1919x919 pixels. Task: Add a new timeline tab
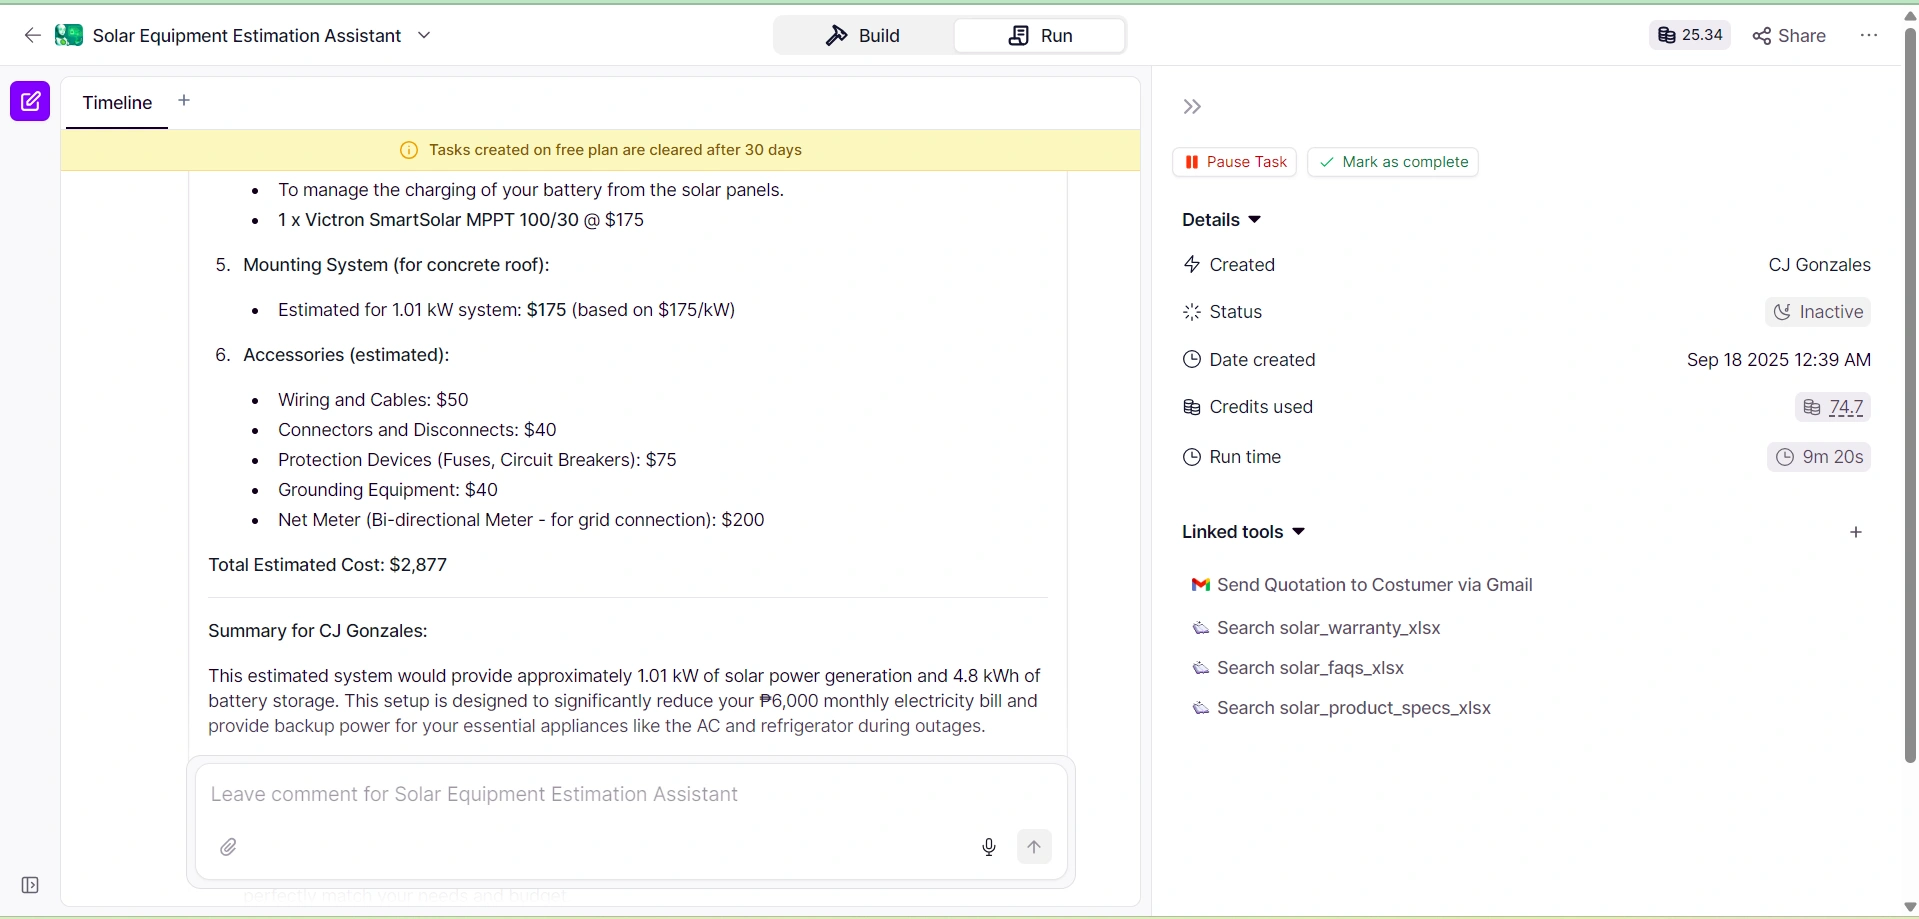coord(184,100)
